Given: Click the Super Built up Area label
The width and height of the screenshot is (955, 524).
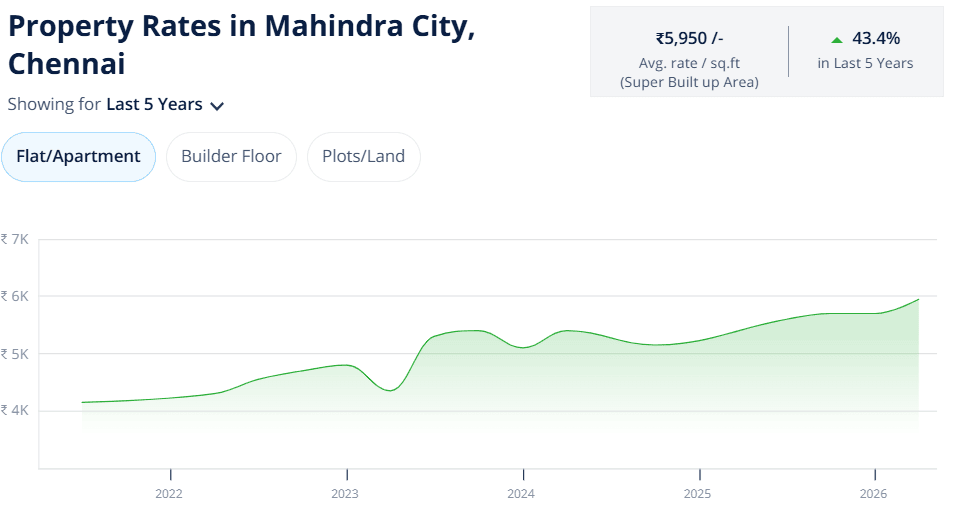Looking at the screenshot, I should click(x=689, y=82).
